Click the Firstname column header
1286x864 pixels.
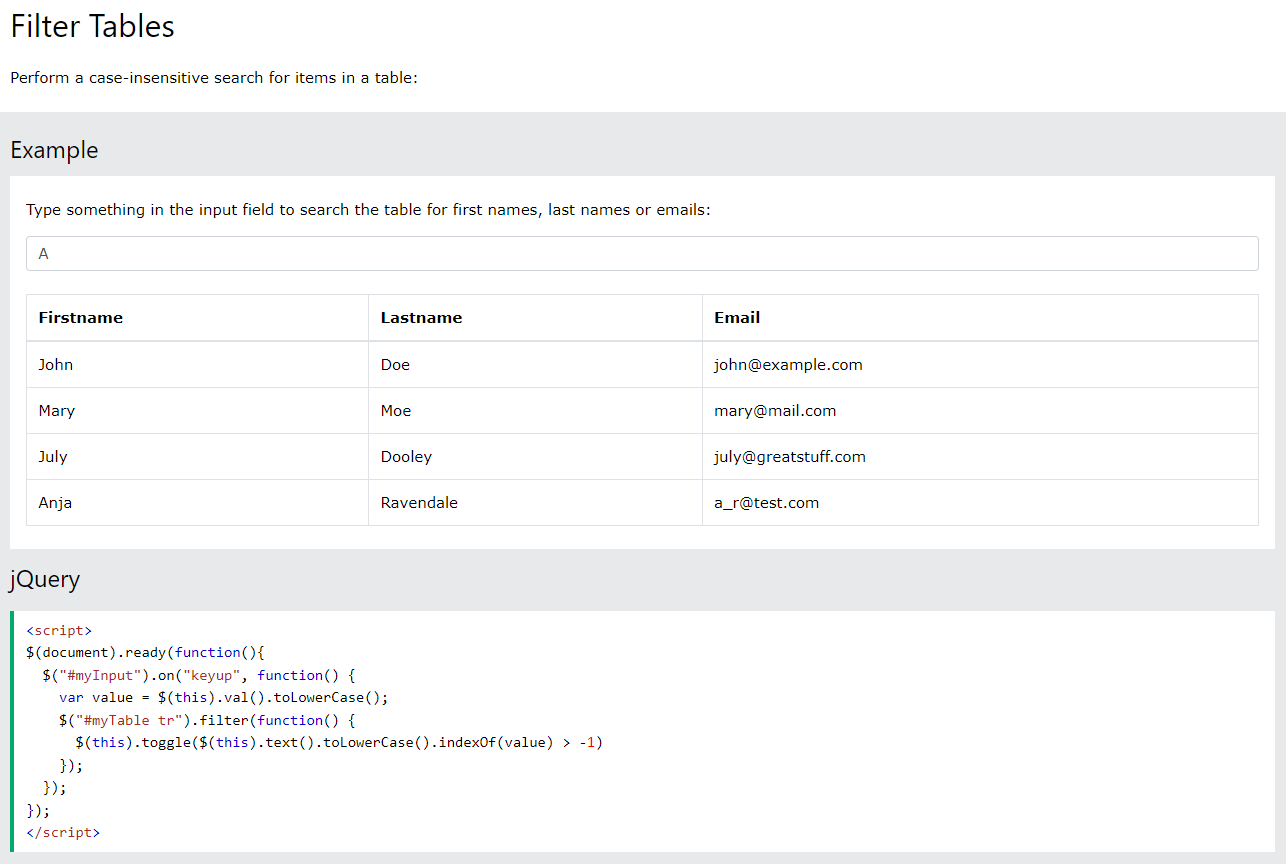coord(197,318)
